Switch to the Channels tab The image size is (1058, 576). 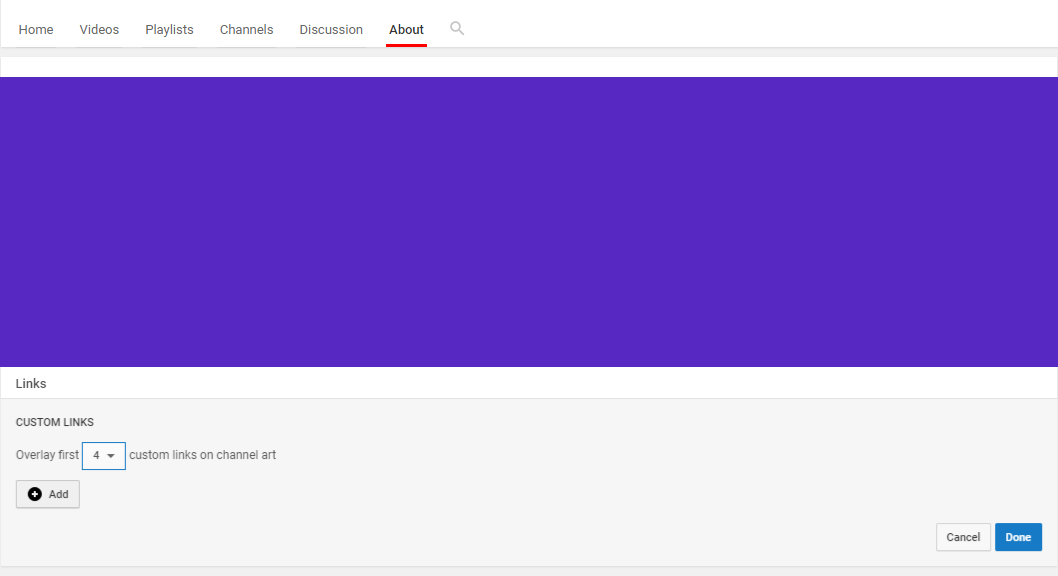[x=246, y=29]
